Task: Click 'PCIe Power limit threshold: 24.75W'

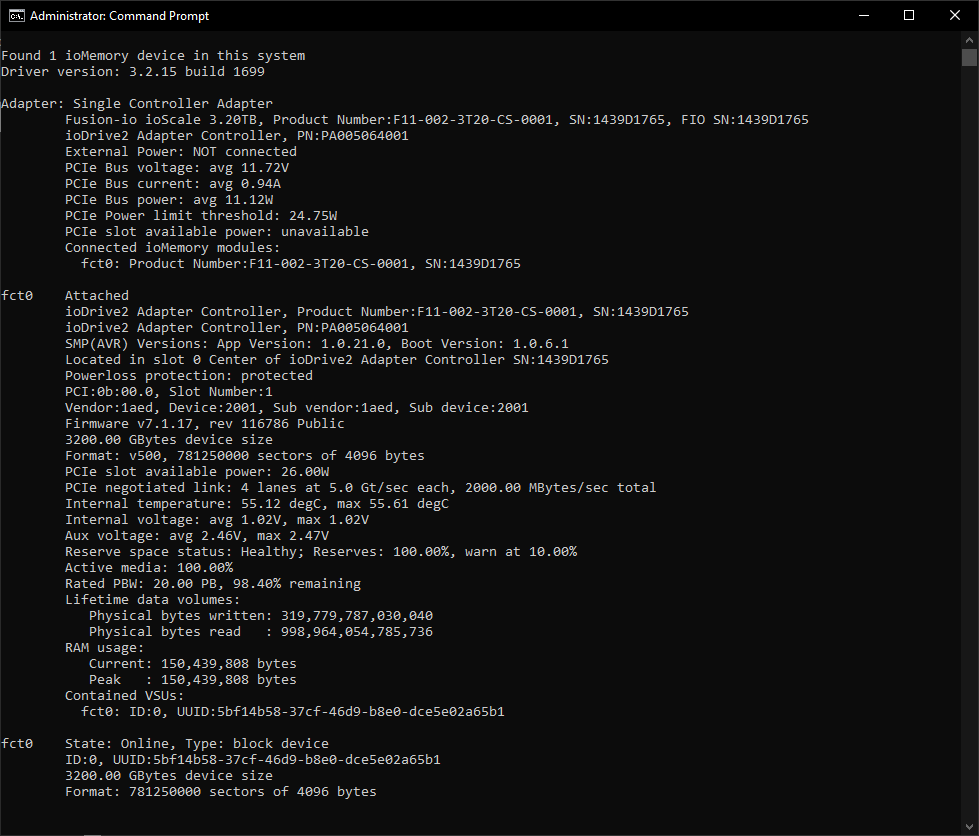Action: pyautogui.click(x=200, y=216)
